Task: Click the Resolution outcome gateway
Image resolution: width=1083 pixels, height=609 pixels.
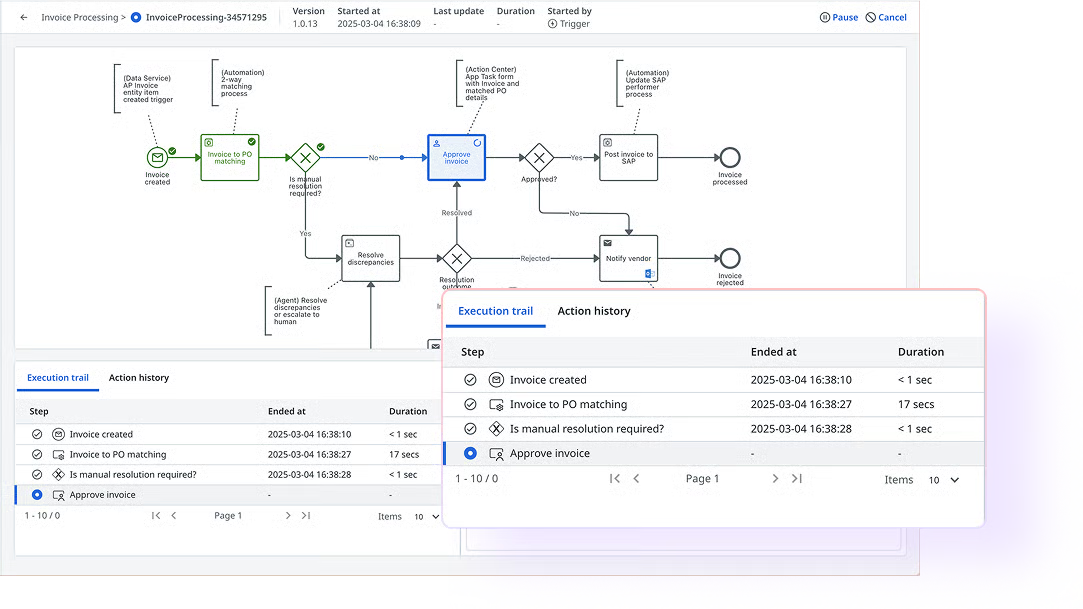Action: [x=457, y=259]
